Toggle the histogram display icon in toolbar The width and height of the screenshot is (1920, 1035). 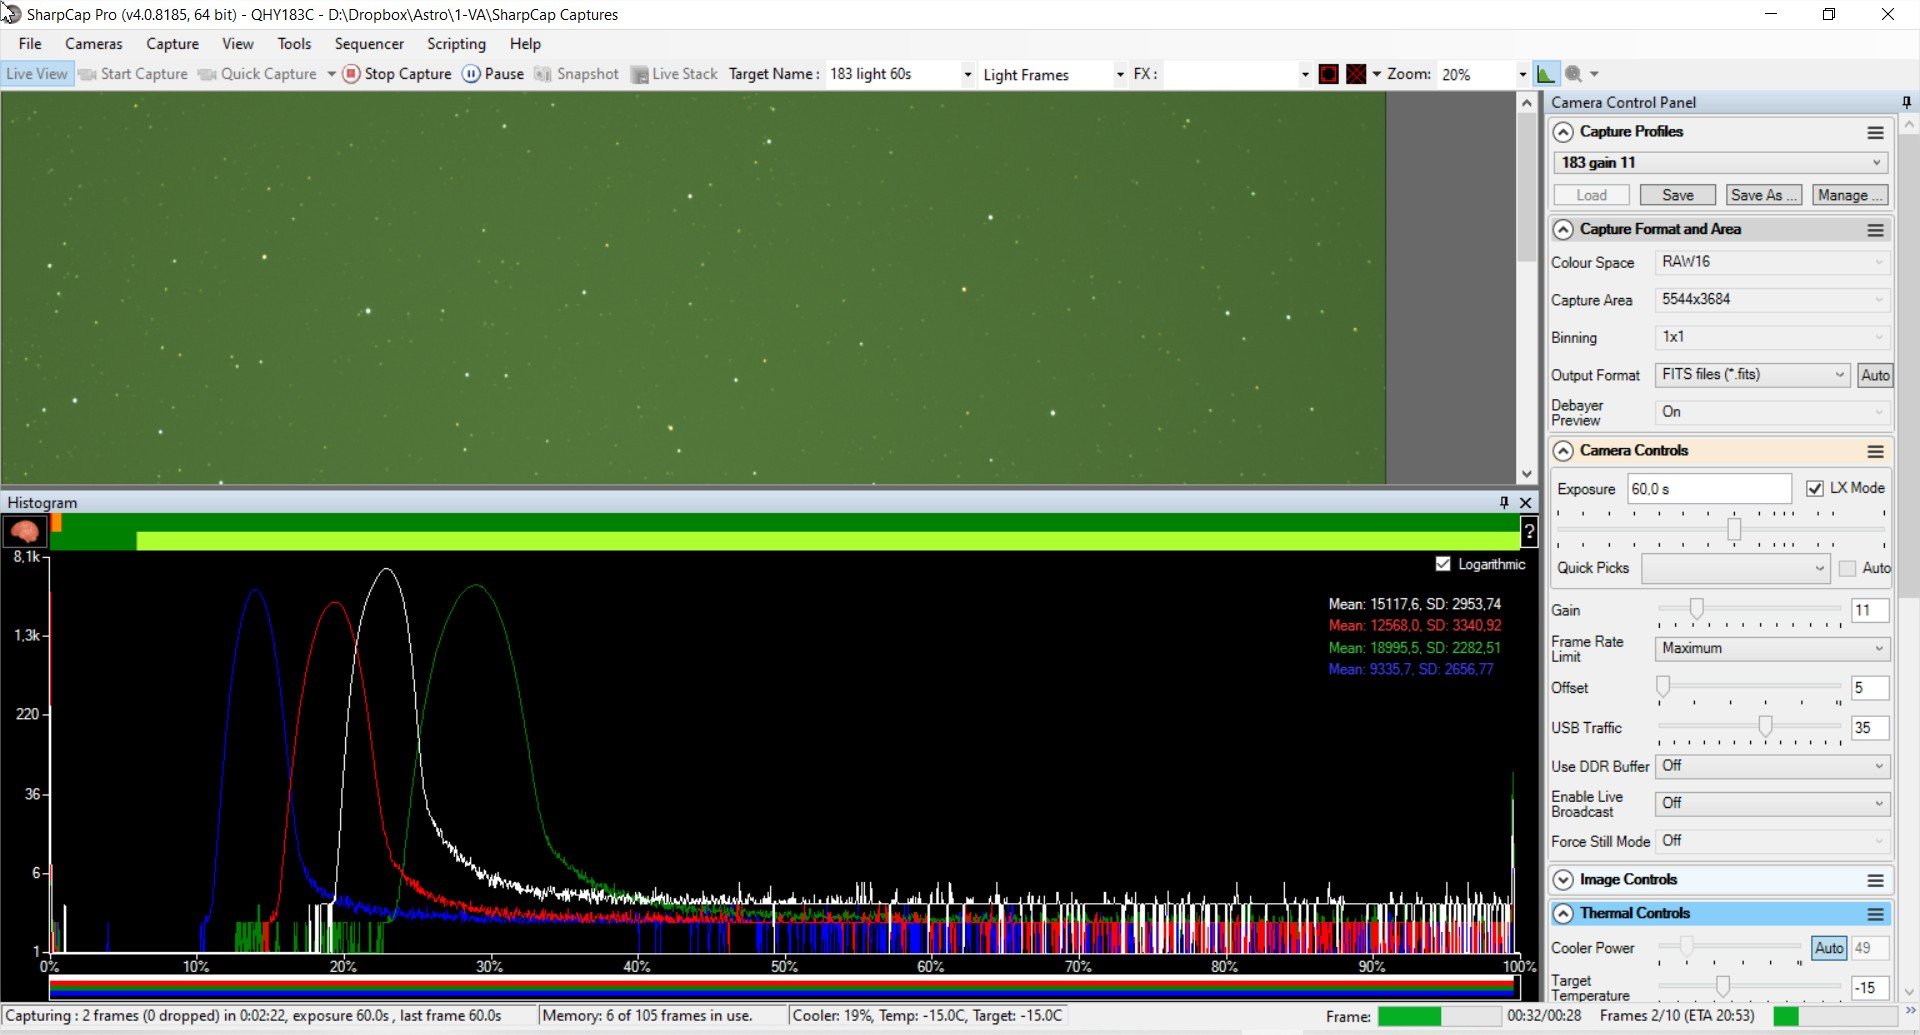click(1546, 74)
